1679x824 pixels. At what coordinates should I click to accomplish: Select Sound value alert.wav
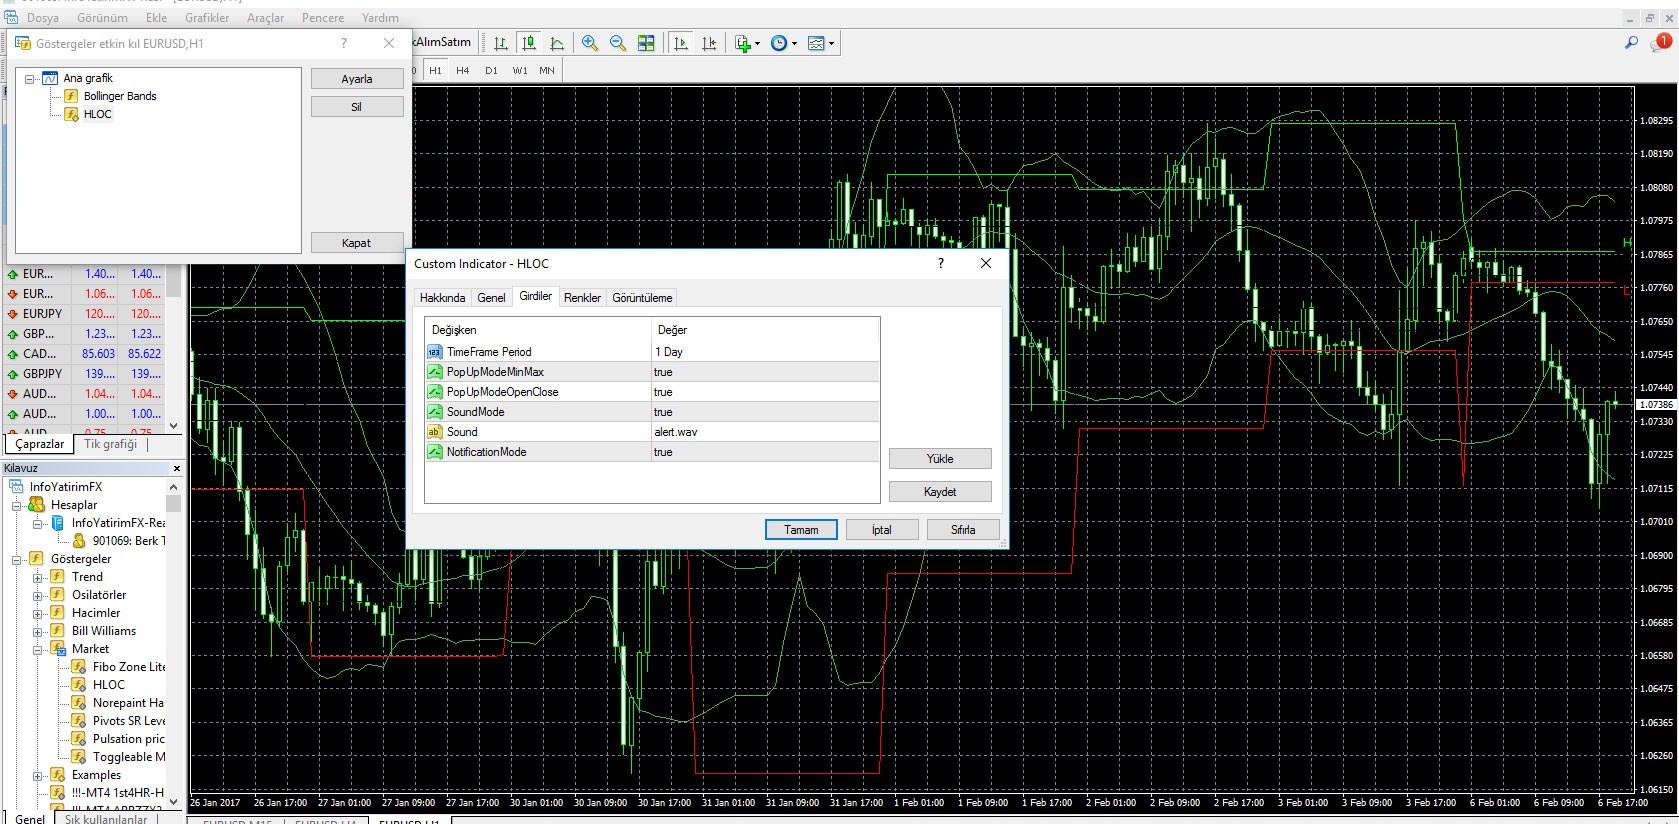tap(765, 432)
